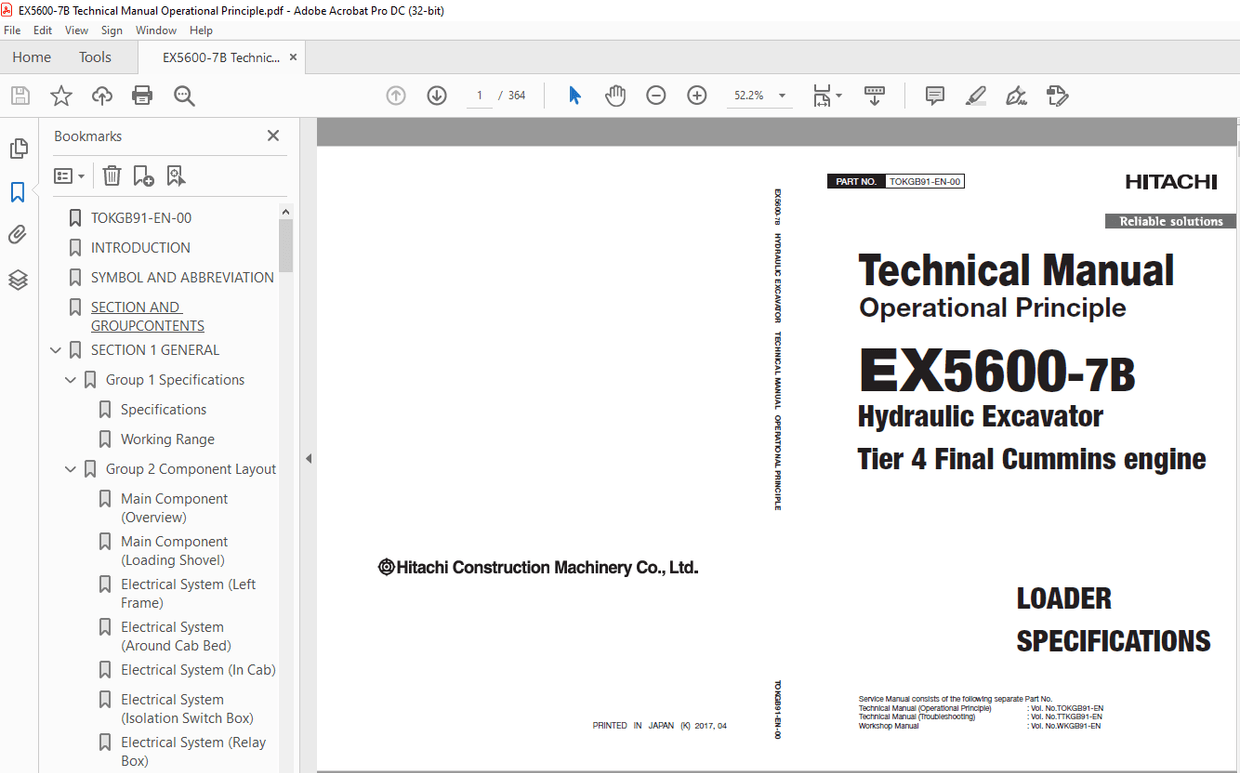Click the Zoom in plus icon
Image resolution: width=1240 pixels, height=773 pixels.
tap(697, 96)
